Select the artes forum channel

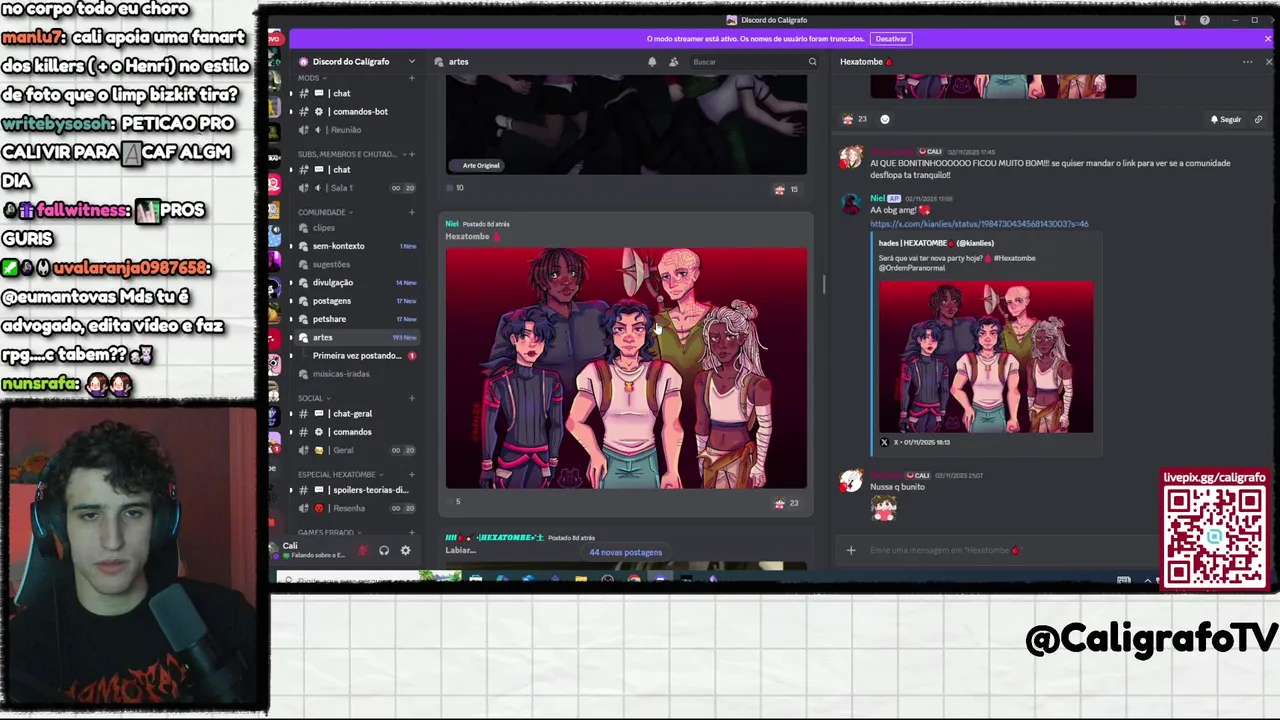pyautogui.click(x=356, y=337)
